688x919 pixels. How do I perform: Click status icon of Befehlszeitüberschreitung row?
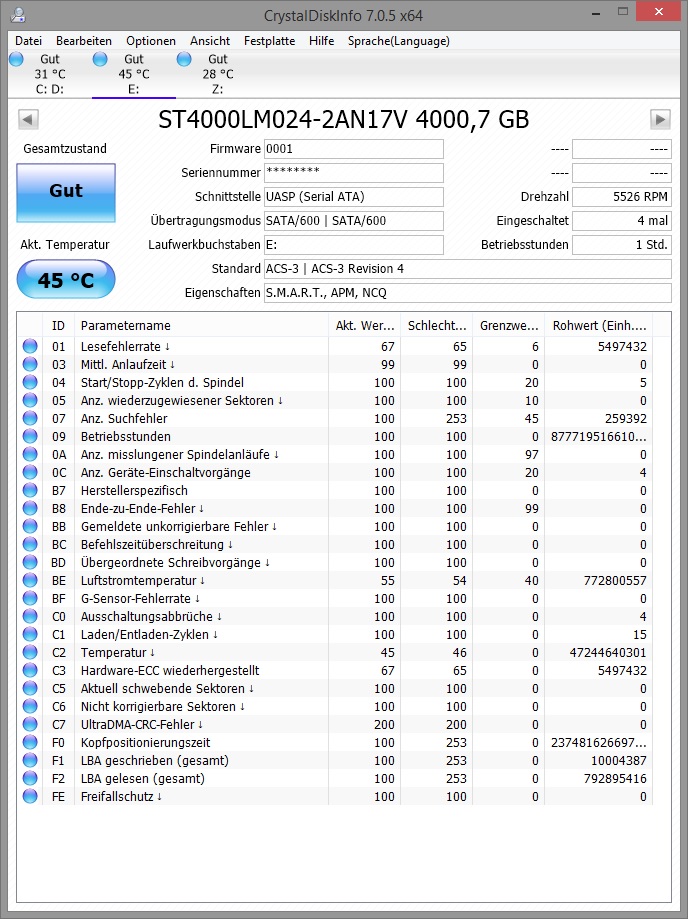(30, 544)
